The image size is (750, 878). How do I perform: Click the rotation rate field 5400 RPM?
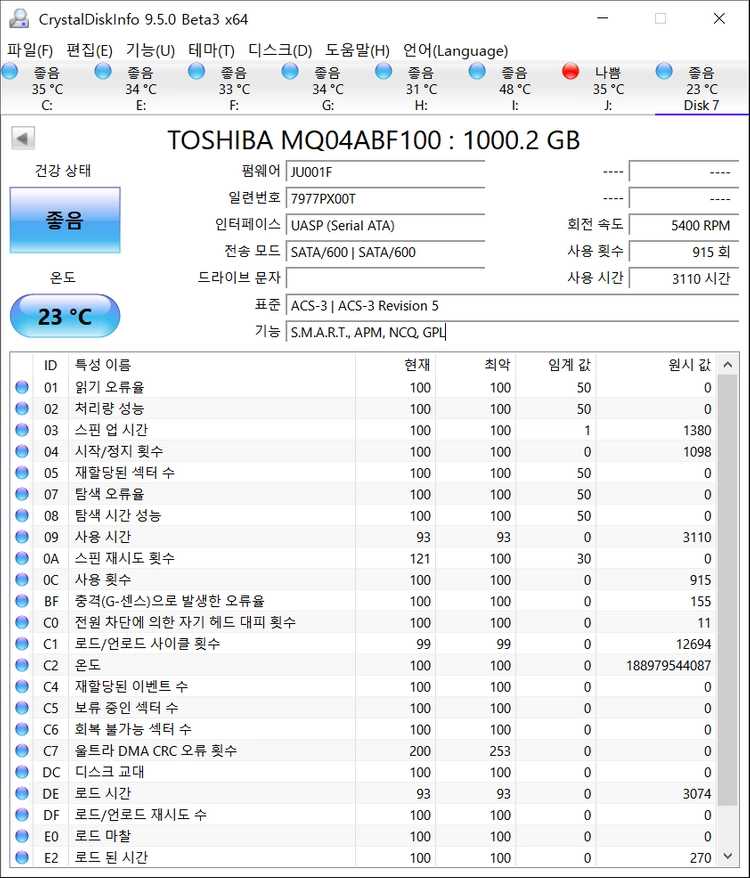click(x=684, y=225)
